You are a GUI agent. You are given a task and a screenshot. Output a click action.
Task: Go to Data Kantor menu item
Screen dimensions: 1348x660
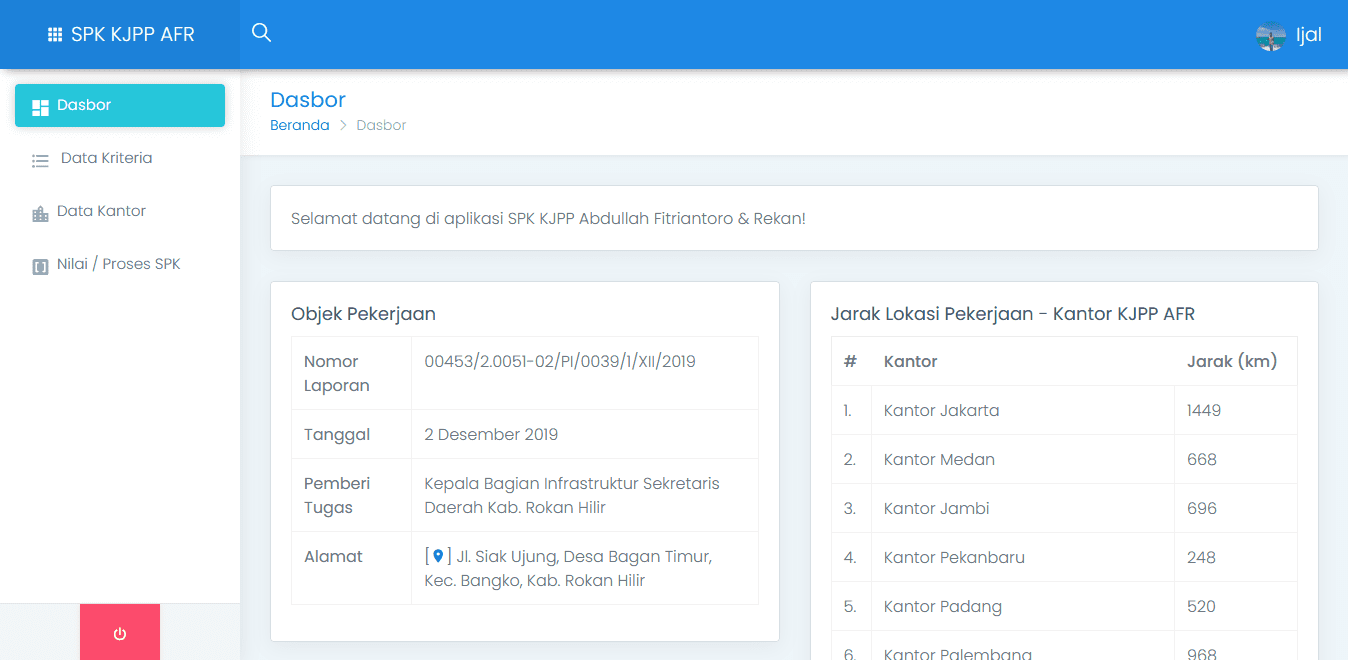click(x=120, y=211)
